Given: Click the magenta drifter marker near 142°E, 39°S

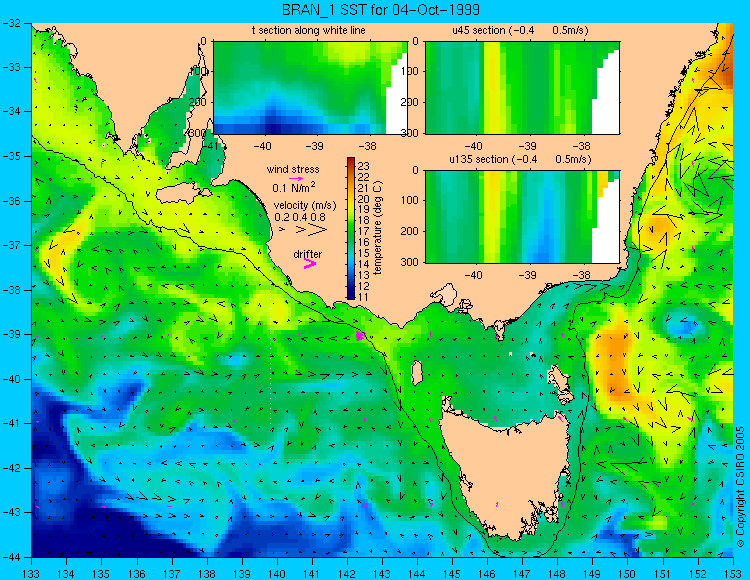Looking at the screenshot, I should coord(360,336).
